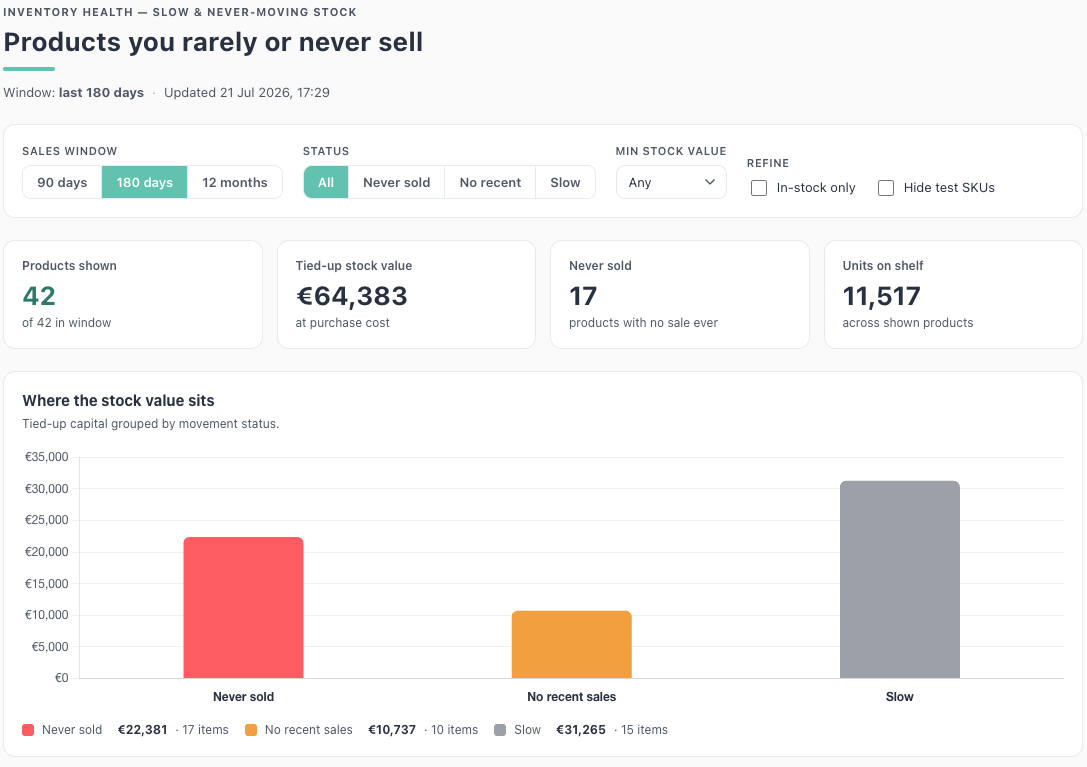Screen dimensions: 1087x767
Task: Click the chevron in the Any dropdown
Action: 709,182
